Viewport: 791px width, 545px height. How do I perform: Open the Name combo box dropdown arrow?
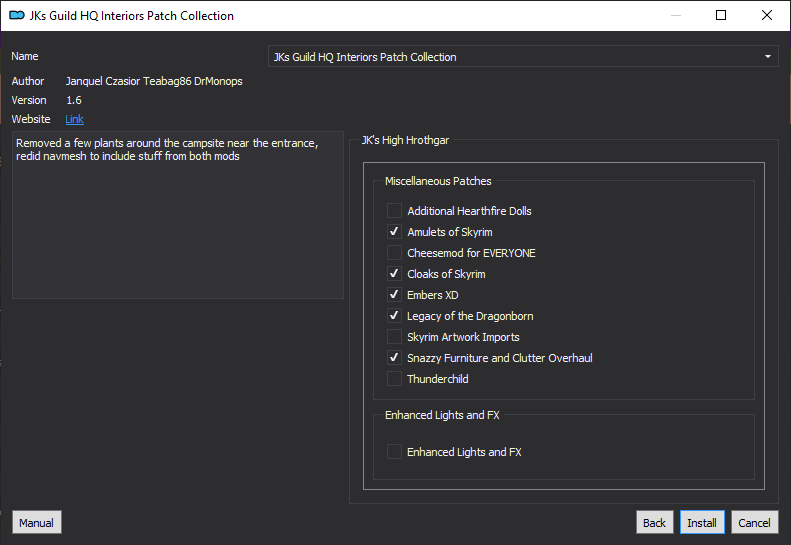coord(767,57)
